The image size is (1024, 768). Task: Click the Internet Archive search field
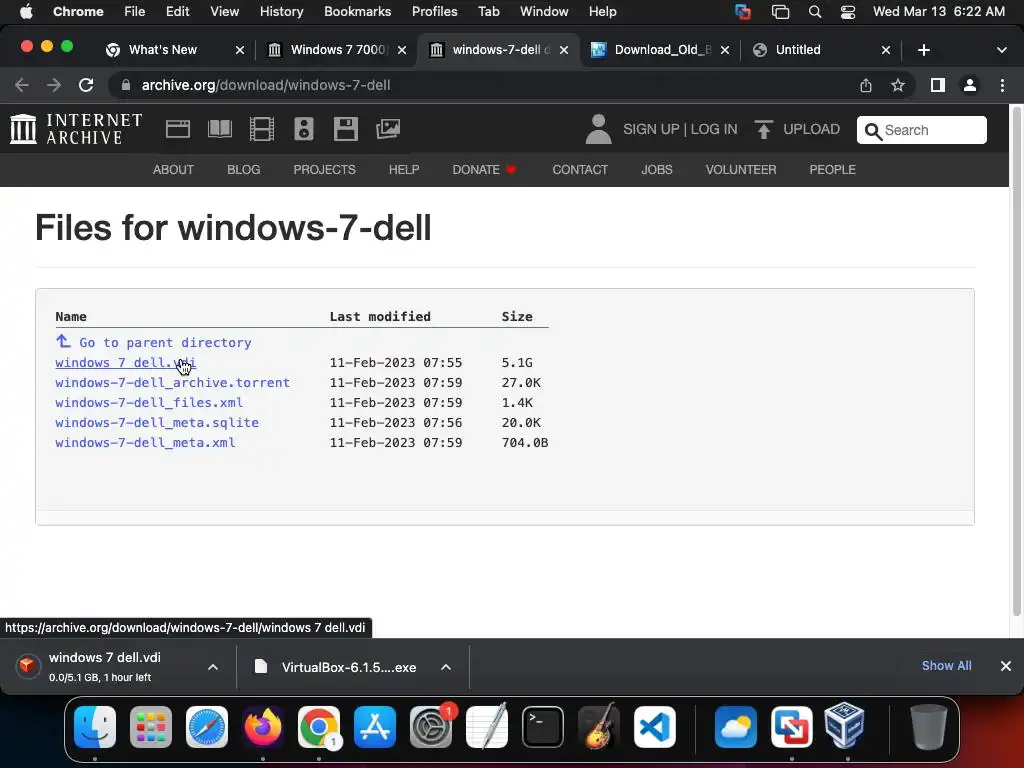pyautogui.click(x=921, y=130)
